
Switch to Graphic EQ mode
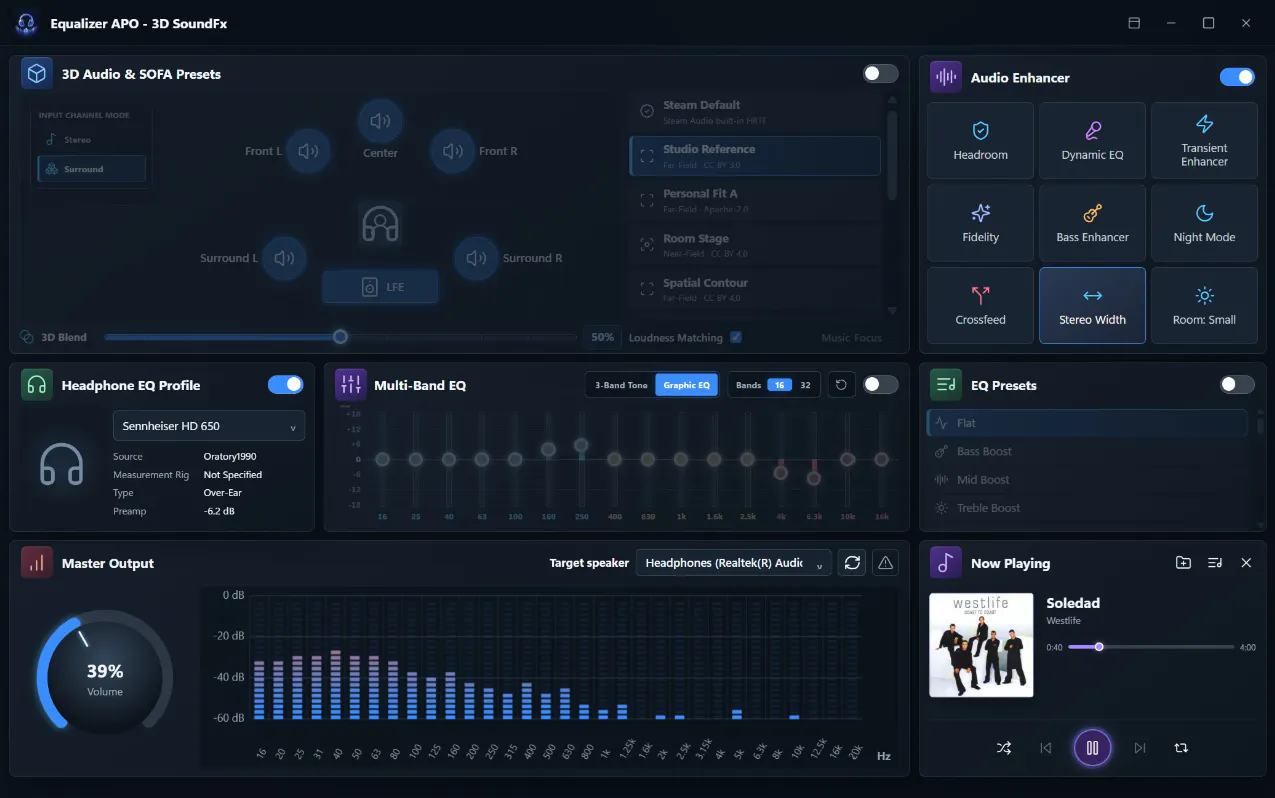(686, 385)
